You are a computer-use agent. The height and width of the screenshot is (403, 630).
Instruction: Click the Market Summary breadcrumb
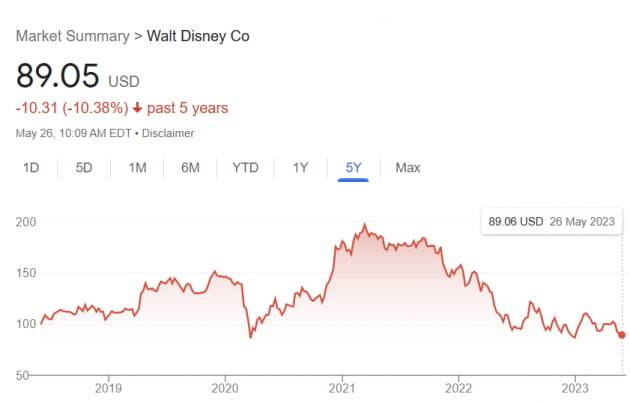coord(72,36)
